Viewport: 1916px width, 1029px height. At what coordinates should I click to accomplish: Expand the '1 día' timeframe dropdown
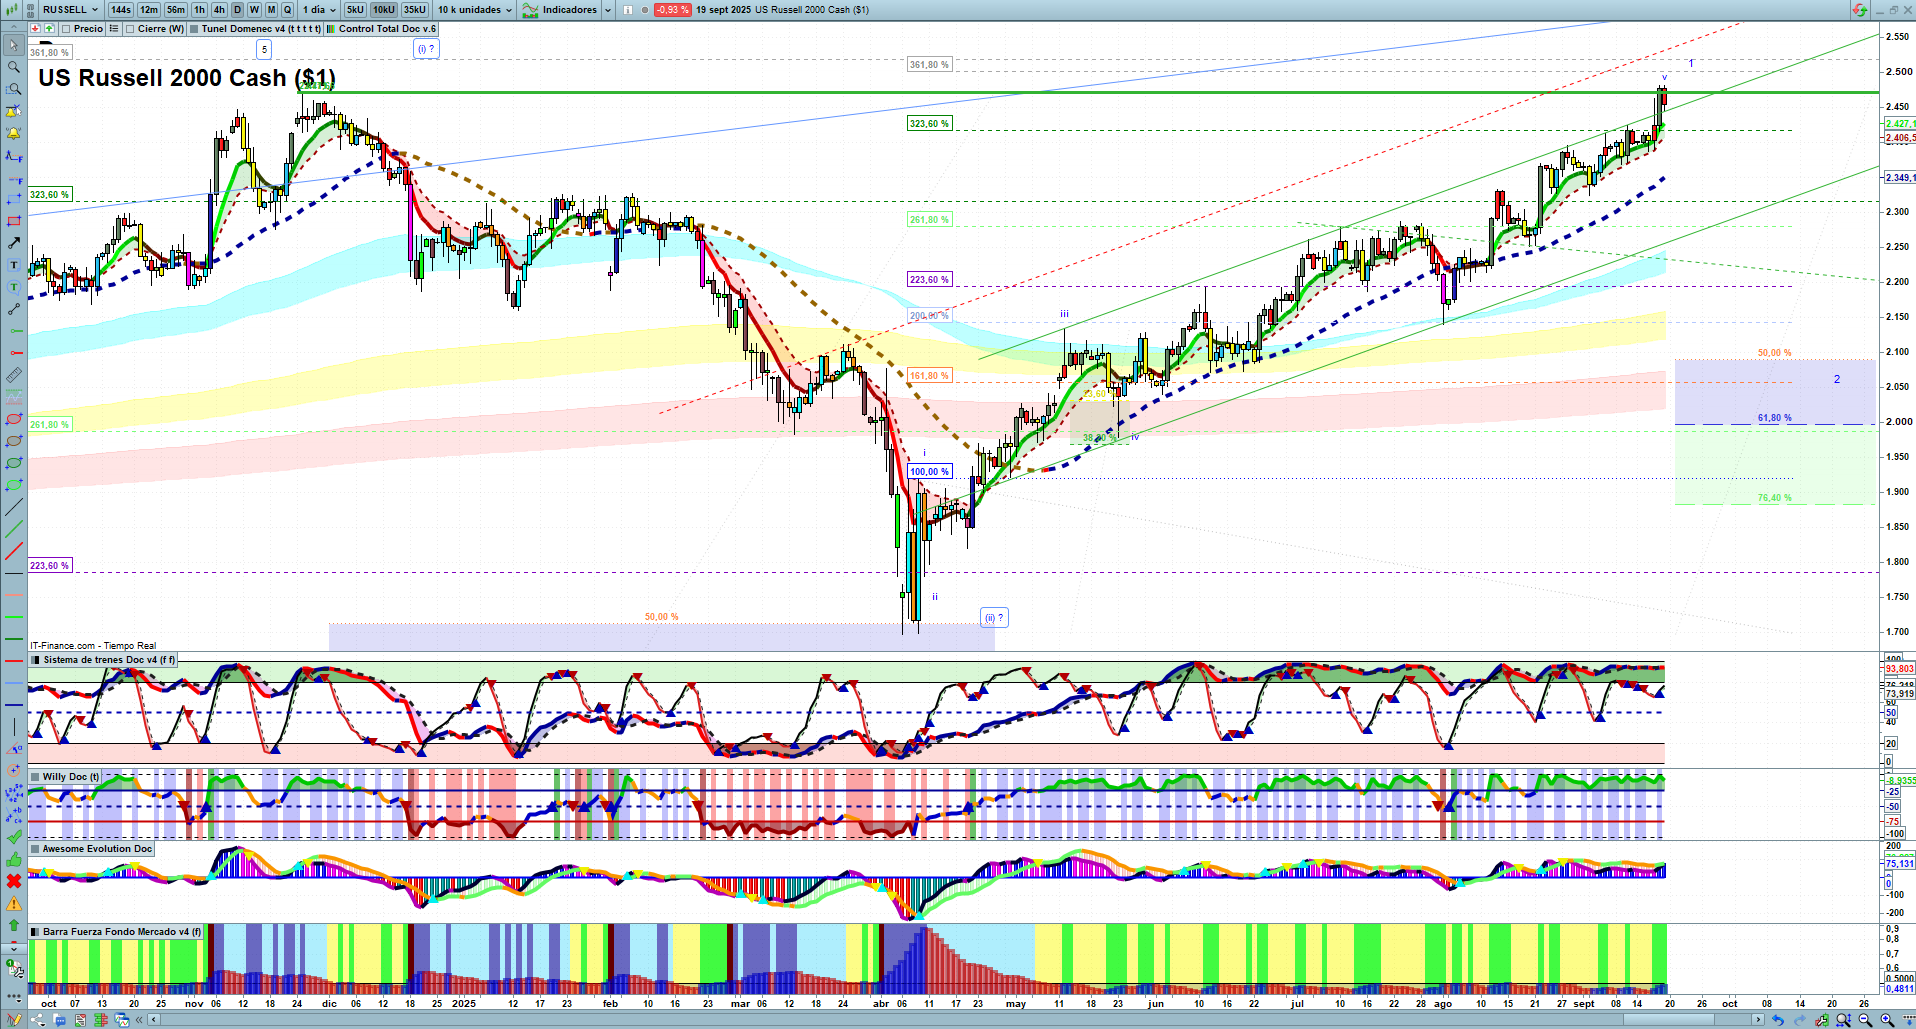click(319, 10)
